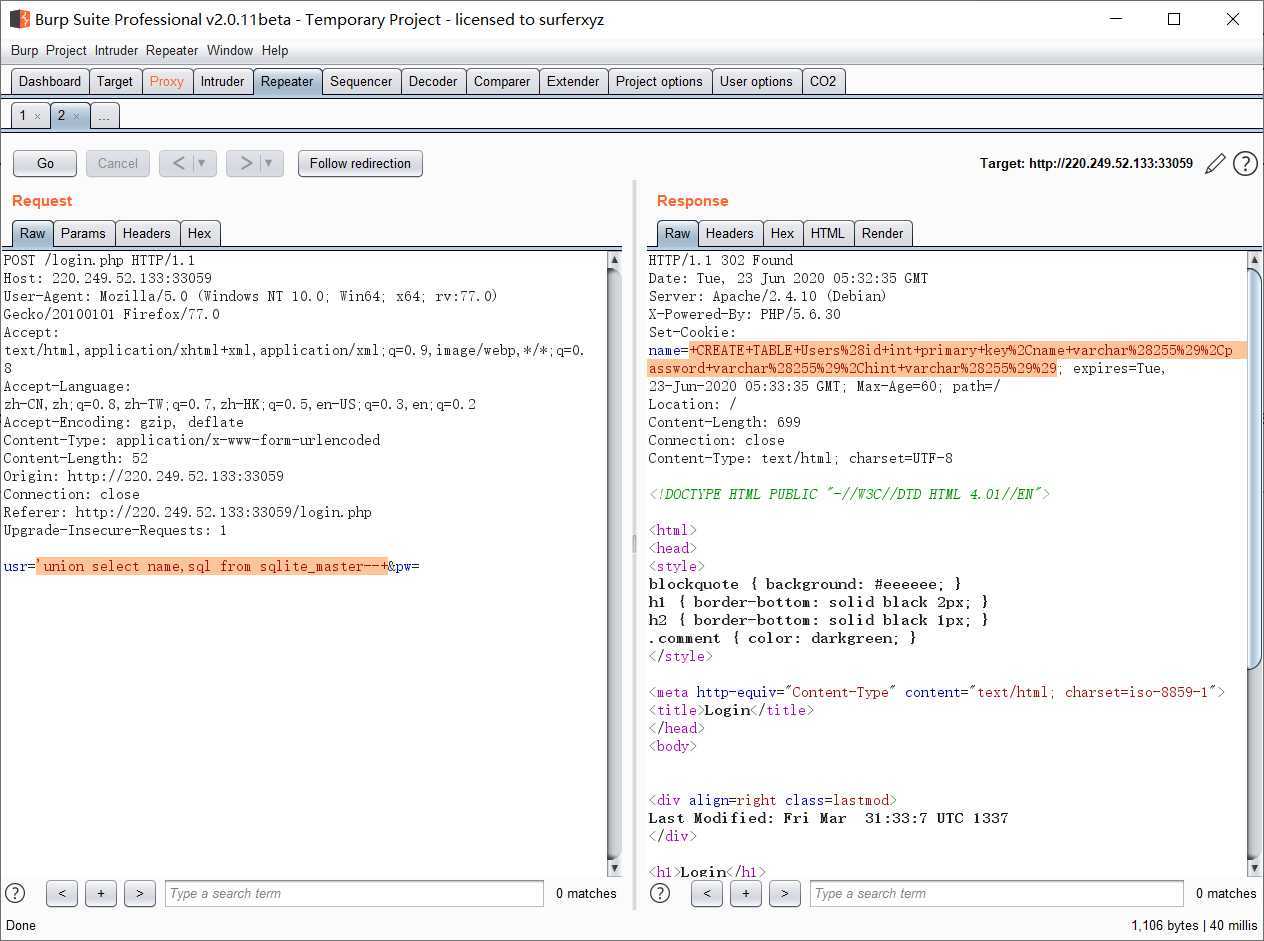This screenshot has height=941, width=1264.
Task: Go to next search match in Request
Action: click(x=140, y=893)
